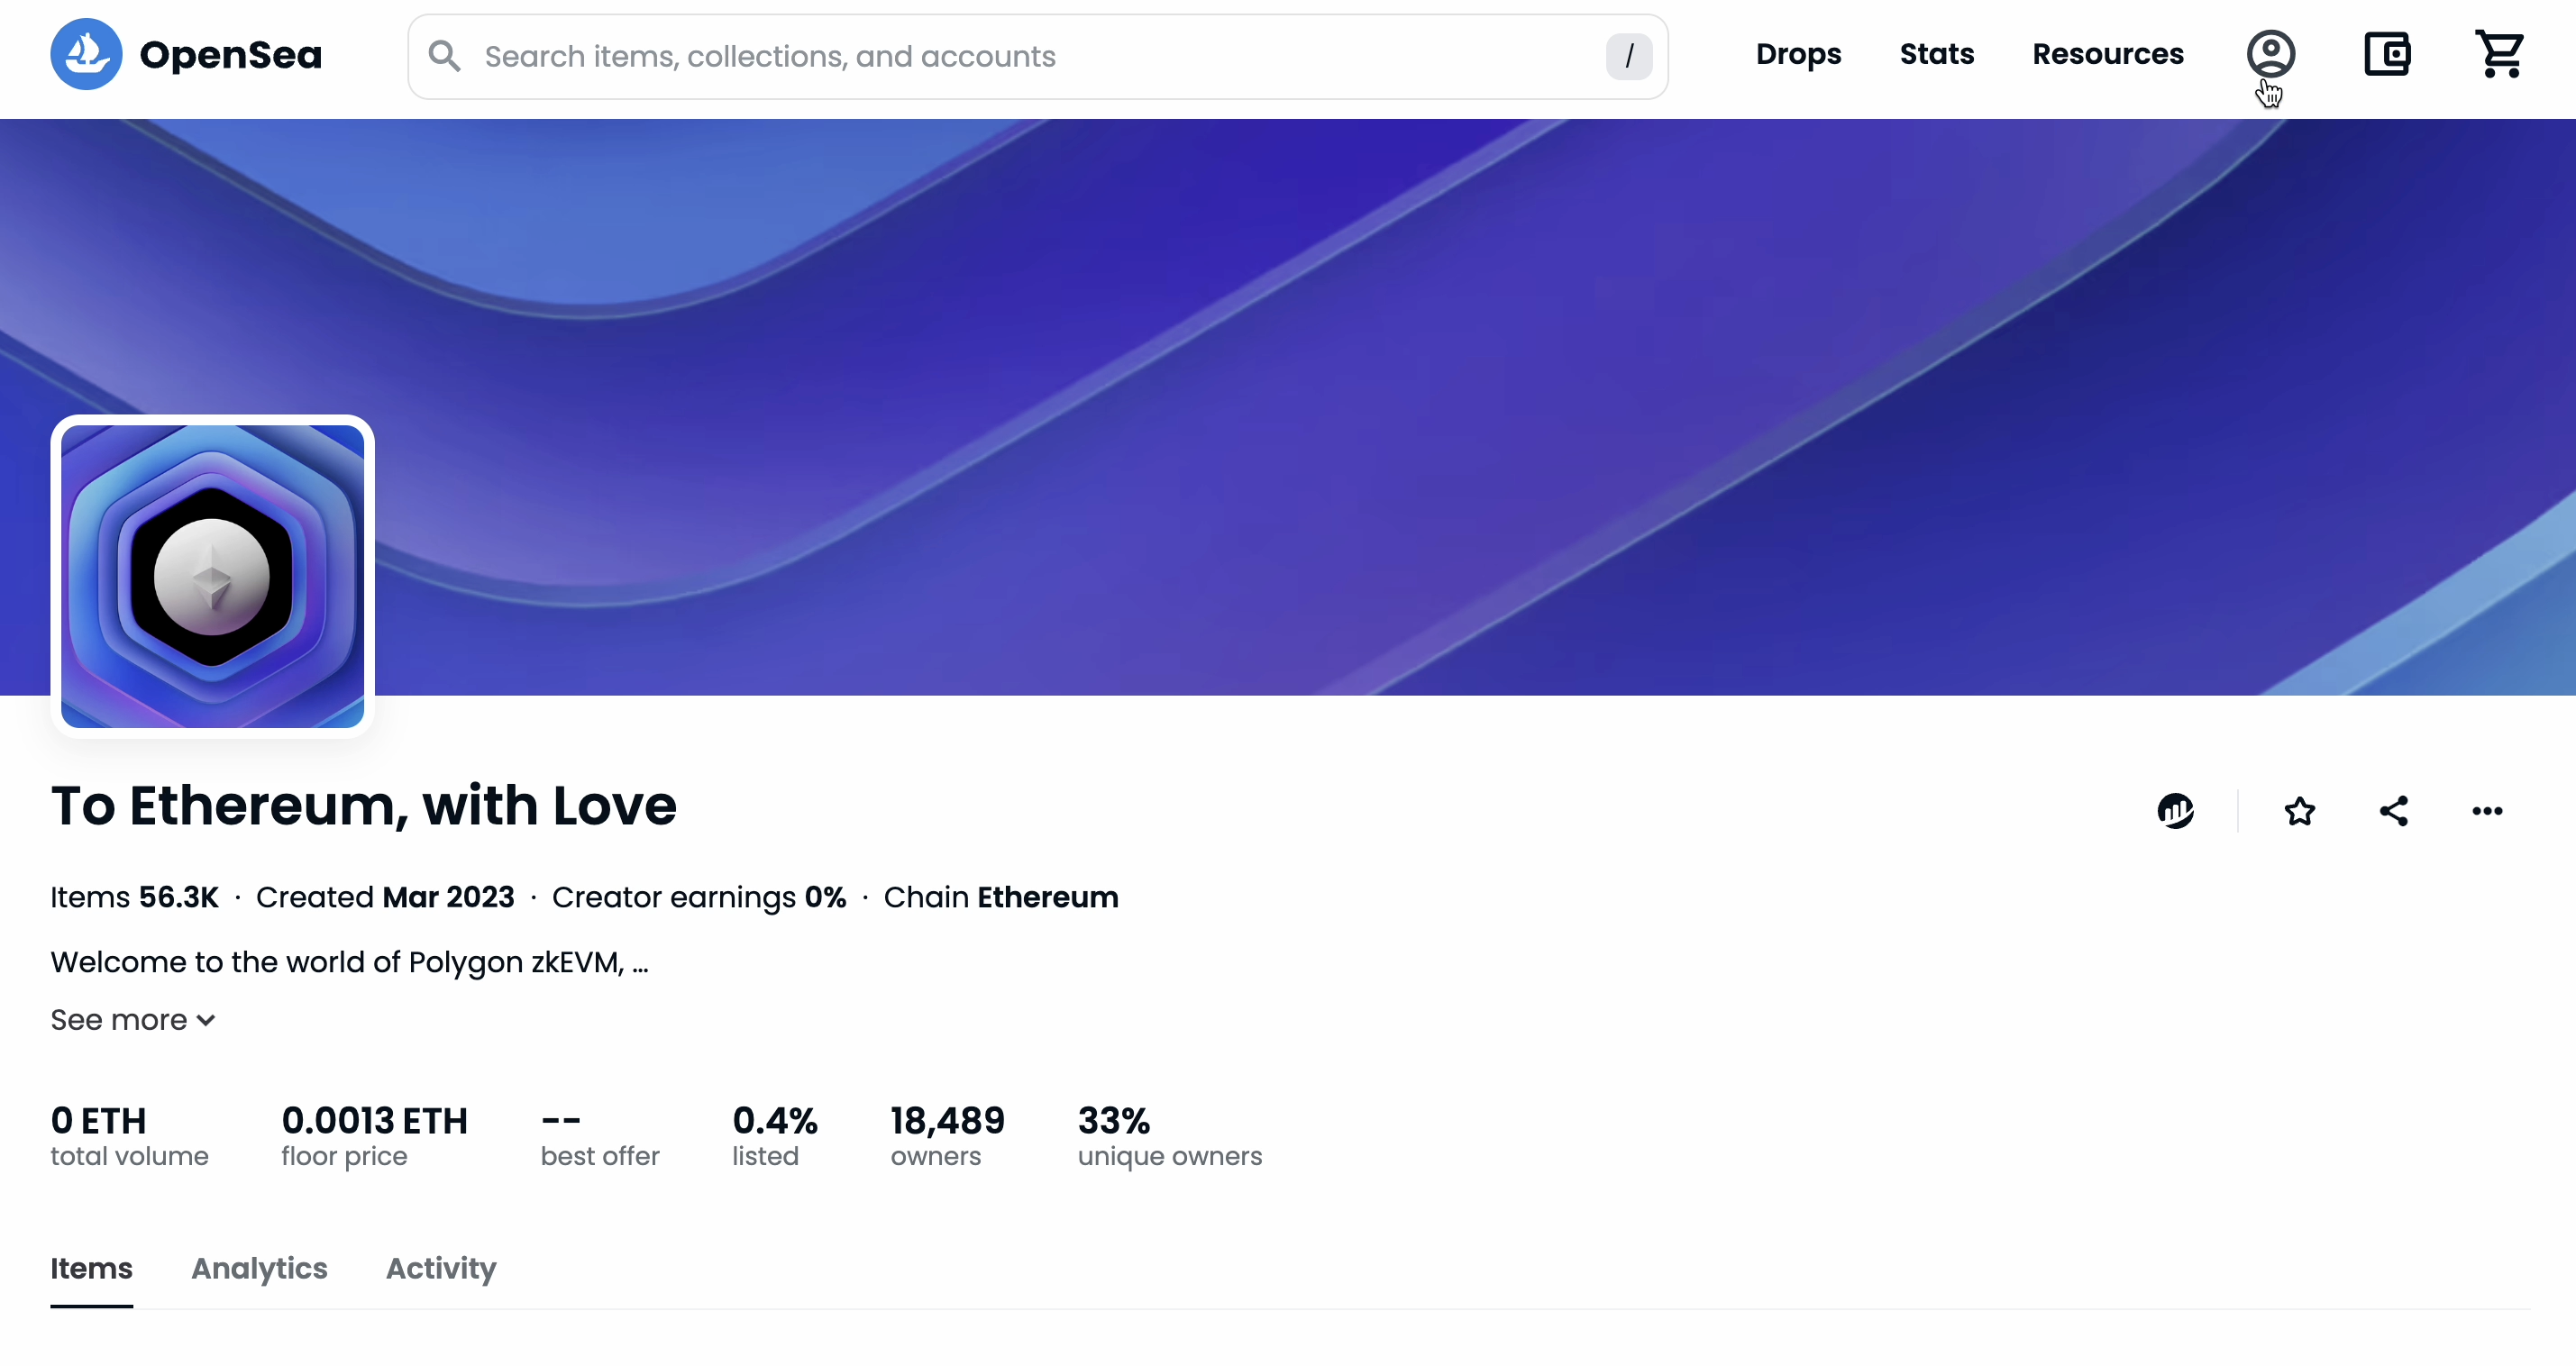This screenshot has width=2576, height=1366.
Task: Click the OpenSea wordmark text link
Action: pos(231,55)
